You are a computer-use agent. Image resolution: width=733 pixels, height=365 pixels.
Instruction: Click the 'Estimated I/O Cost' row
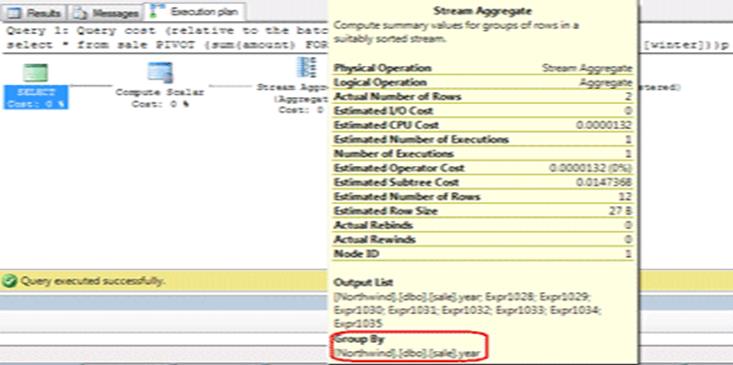[x=483, y=111]
